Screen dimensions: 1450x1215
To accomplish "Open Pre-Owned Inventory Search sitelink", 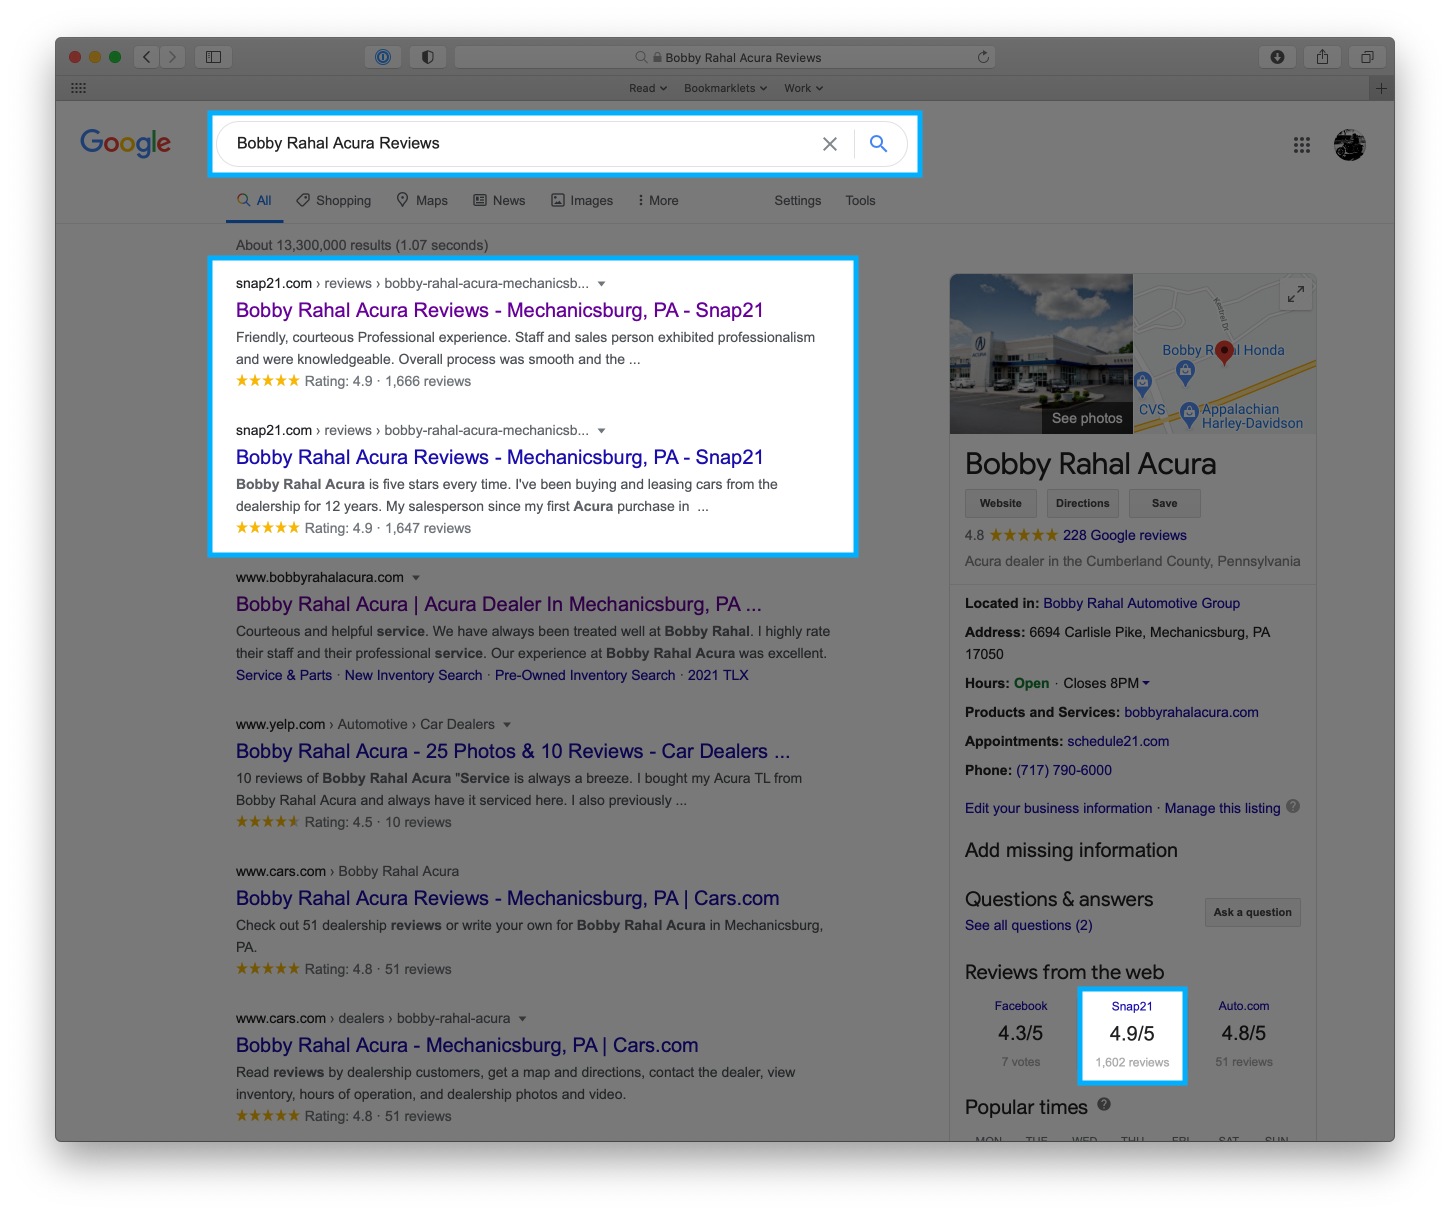I will coord(585,675).
